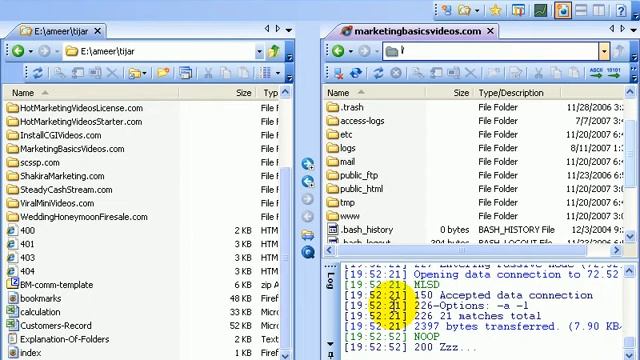The image size is (640, 360).
Task: Open the folder dropdown arrow in top toolbar
Action: click(477, 11)
